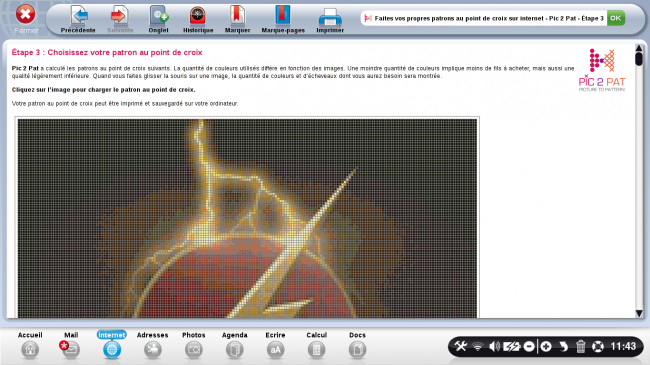650x365 pixels.
Task: Open a new Onglet tab
Action: (158, 19)
